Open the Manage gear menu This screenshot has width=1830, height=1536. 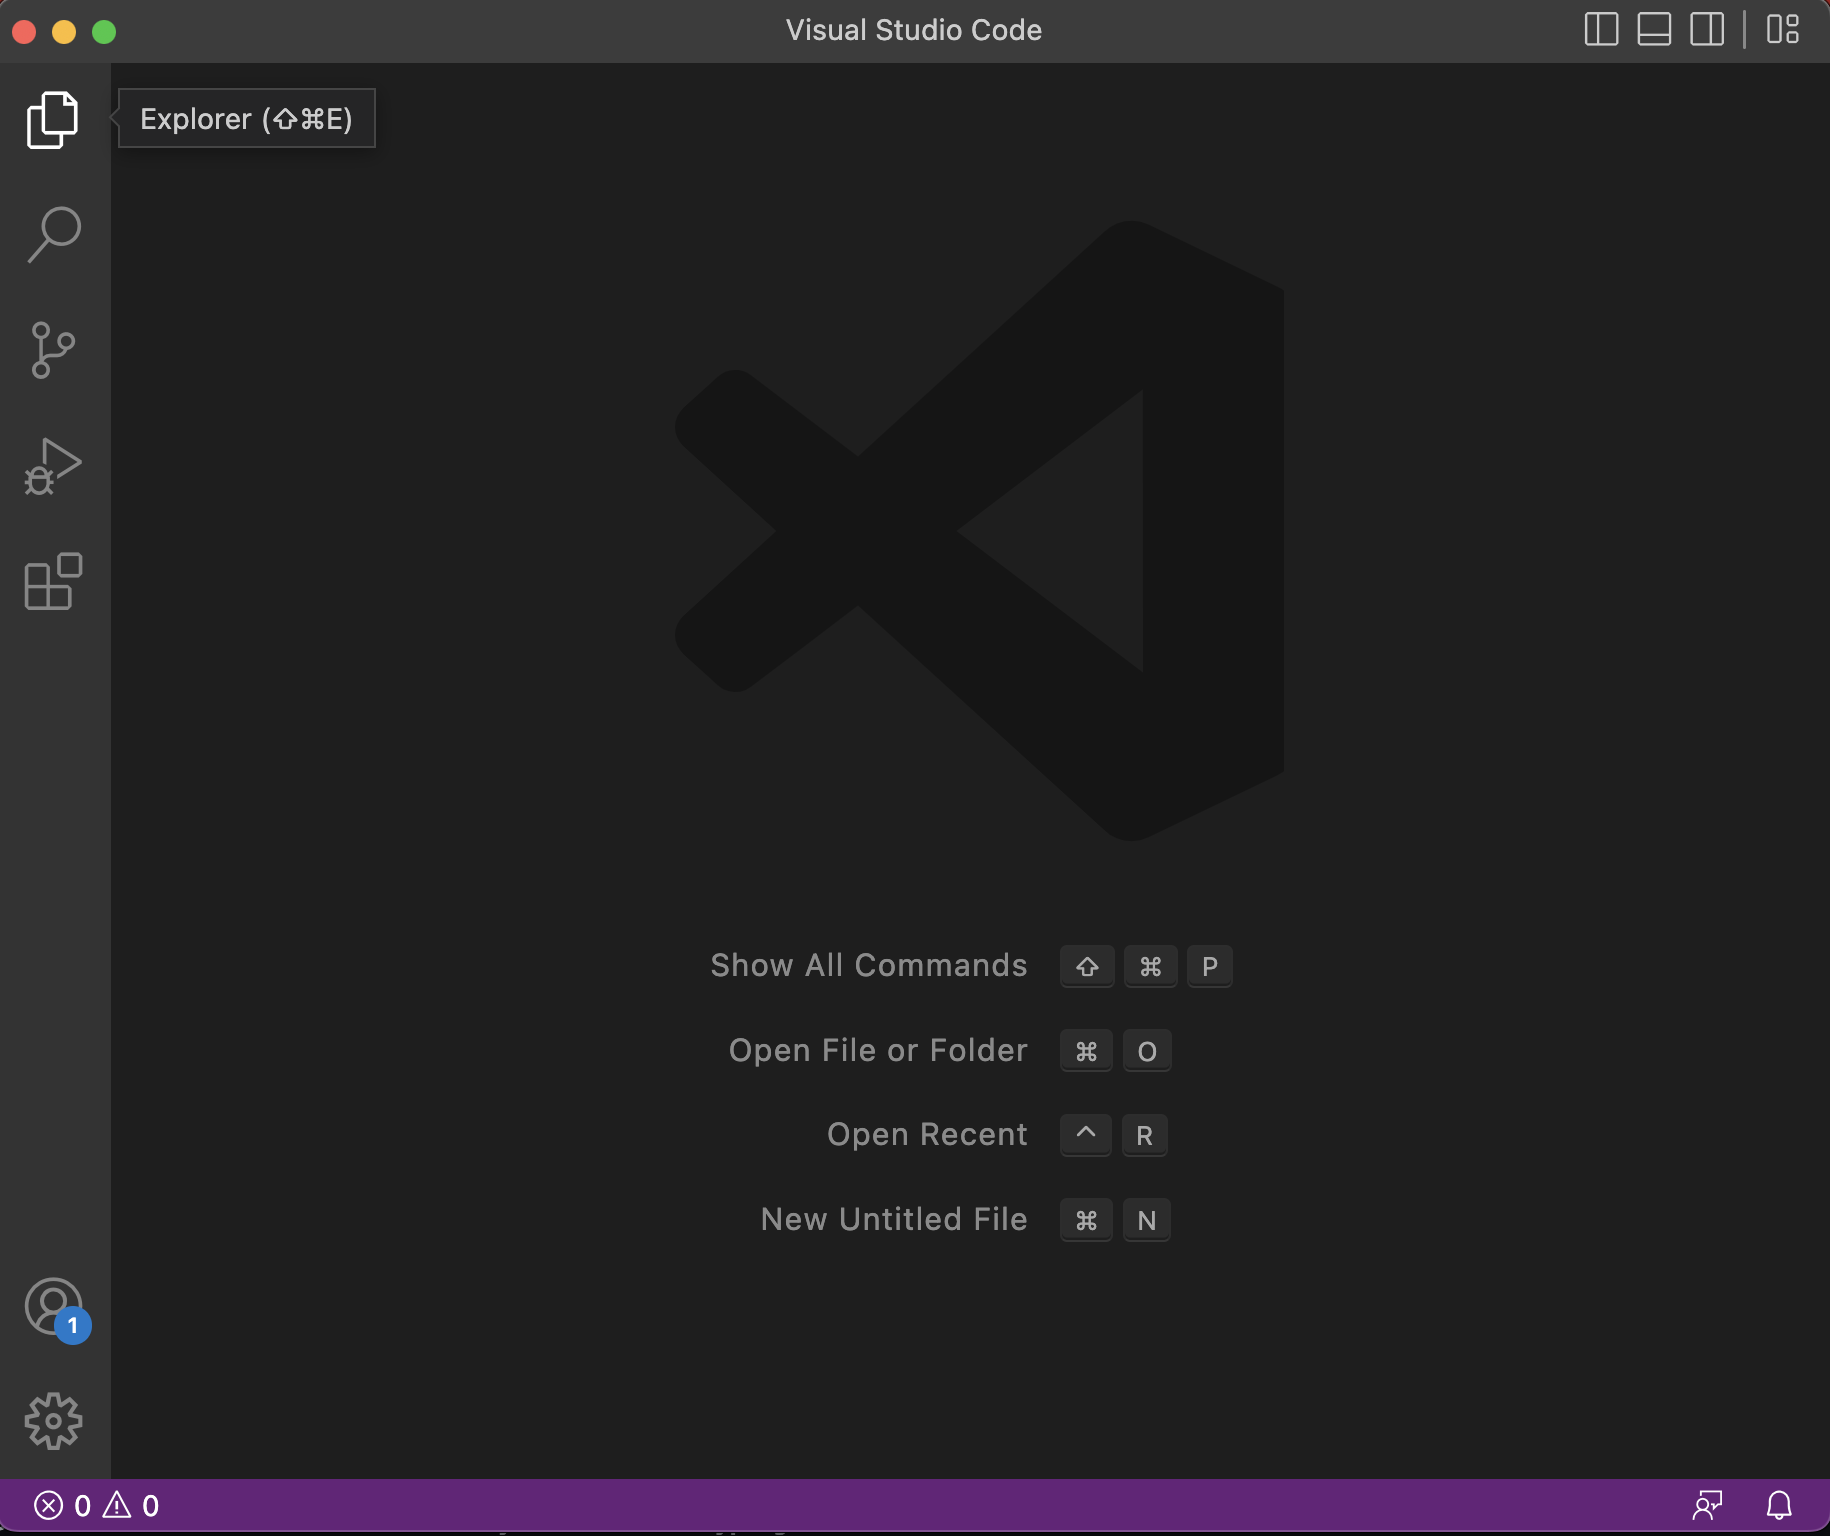53,1421
